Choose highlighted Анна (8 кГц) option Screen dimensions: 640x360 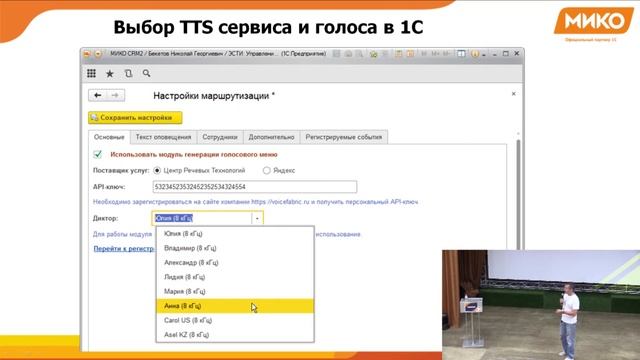click(x=235, y=306)
